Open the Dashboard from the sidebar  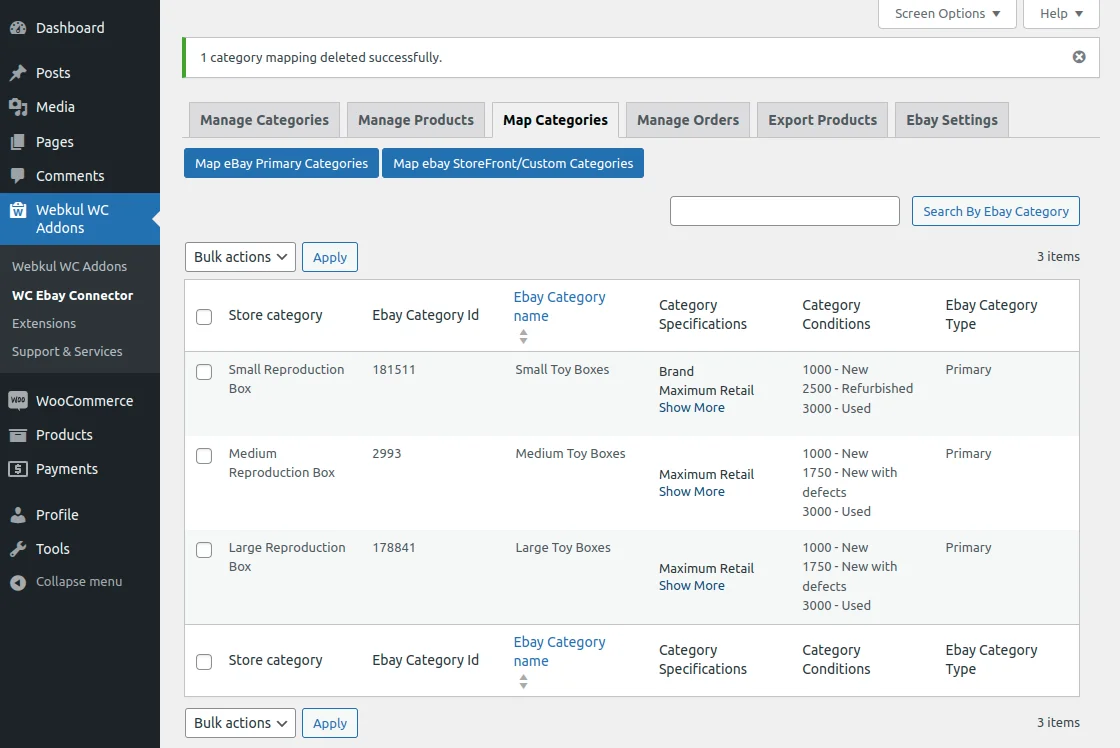pos(18,27)
